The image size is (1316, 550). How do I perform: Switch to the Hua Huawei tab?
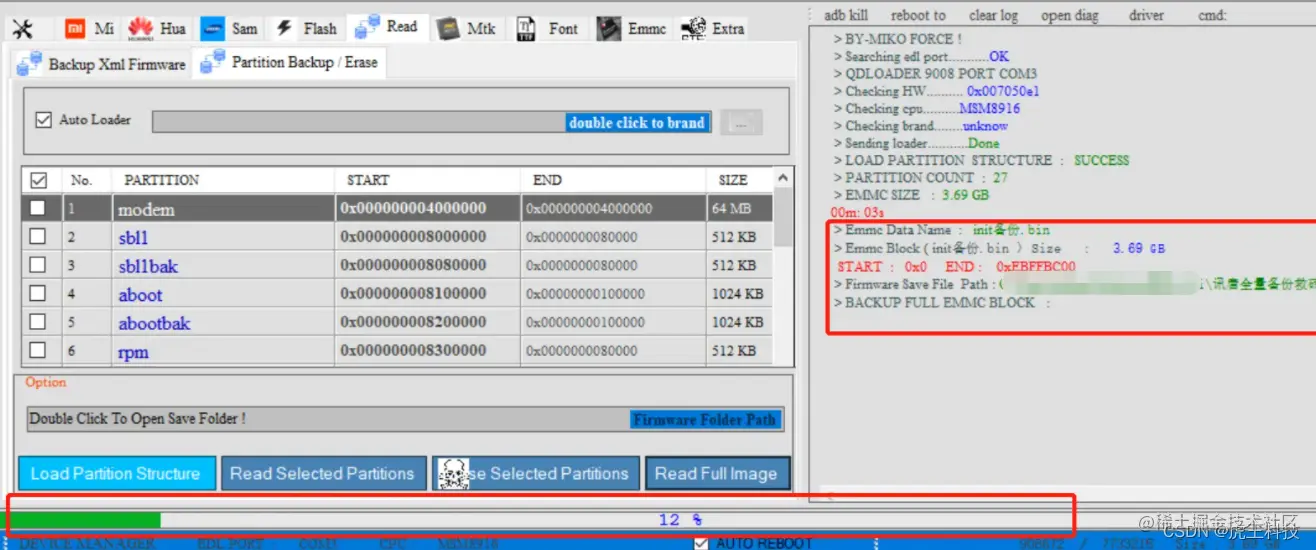click(x=156, y=29)
